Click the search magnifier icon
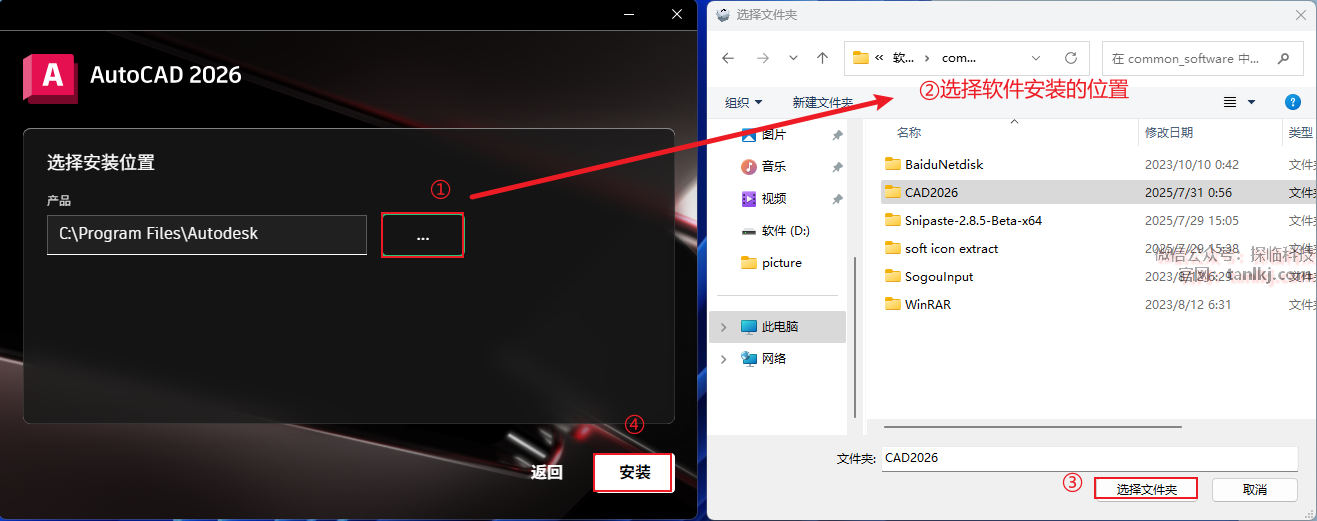The image size is (1317, 521). click(1284, 59)
